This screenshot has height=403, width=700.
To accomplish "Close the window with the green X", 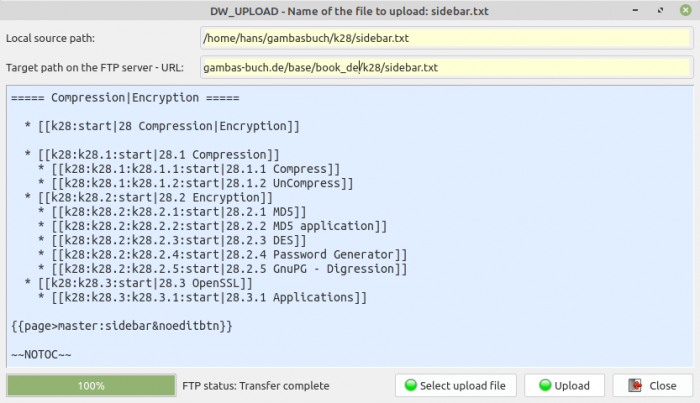I will coord(684,11).
